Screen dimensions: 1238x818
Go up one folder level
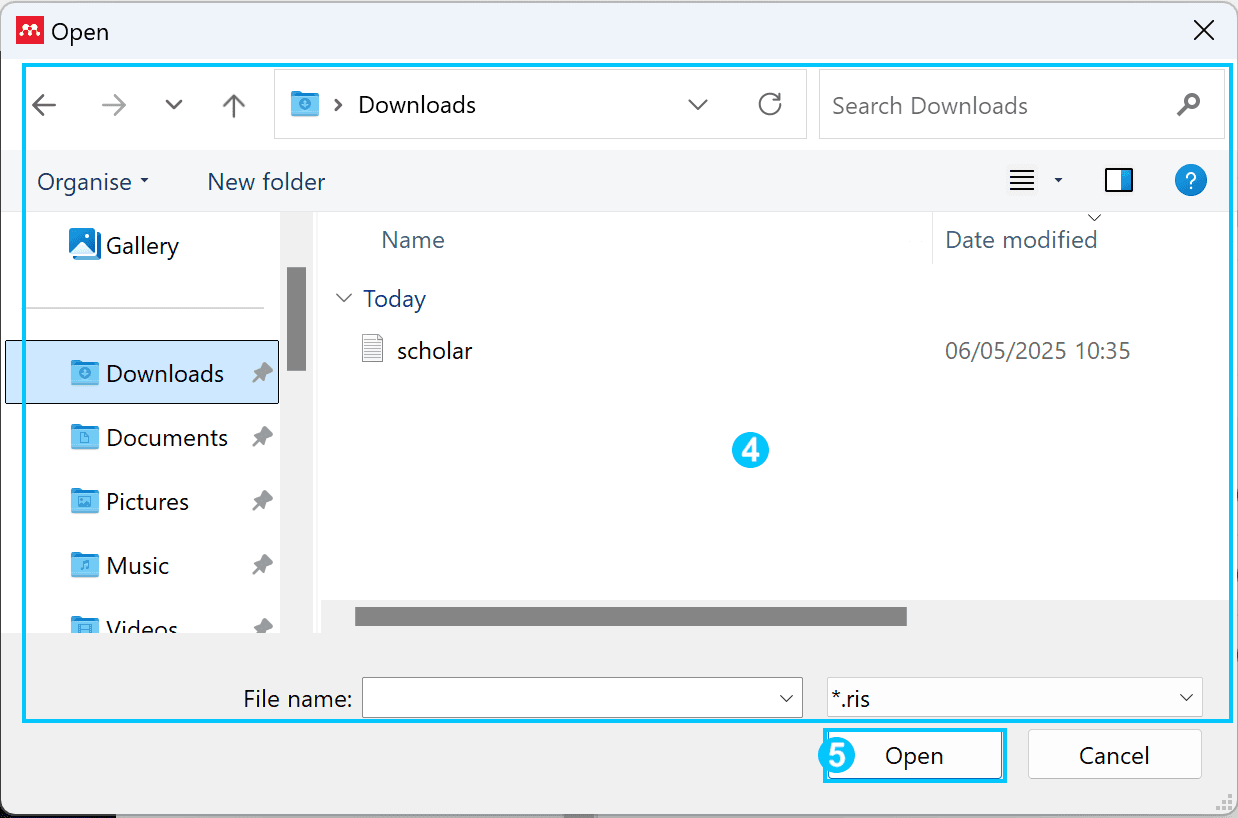coord(234,105)
